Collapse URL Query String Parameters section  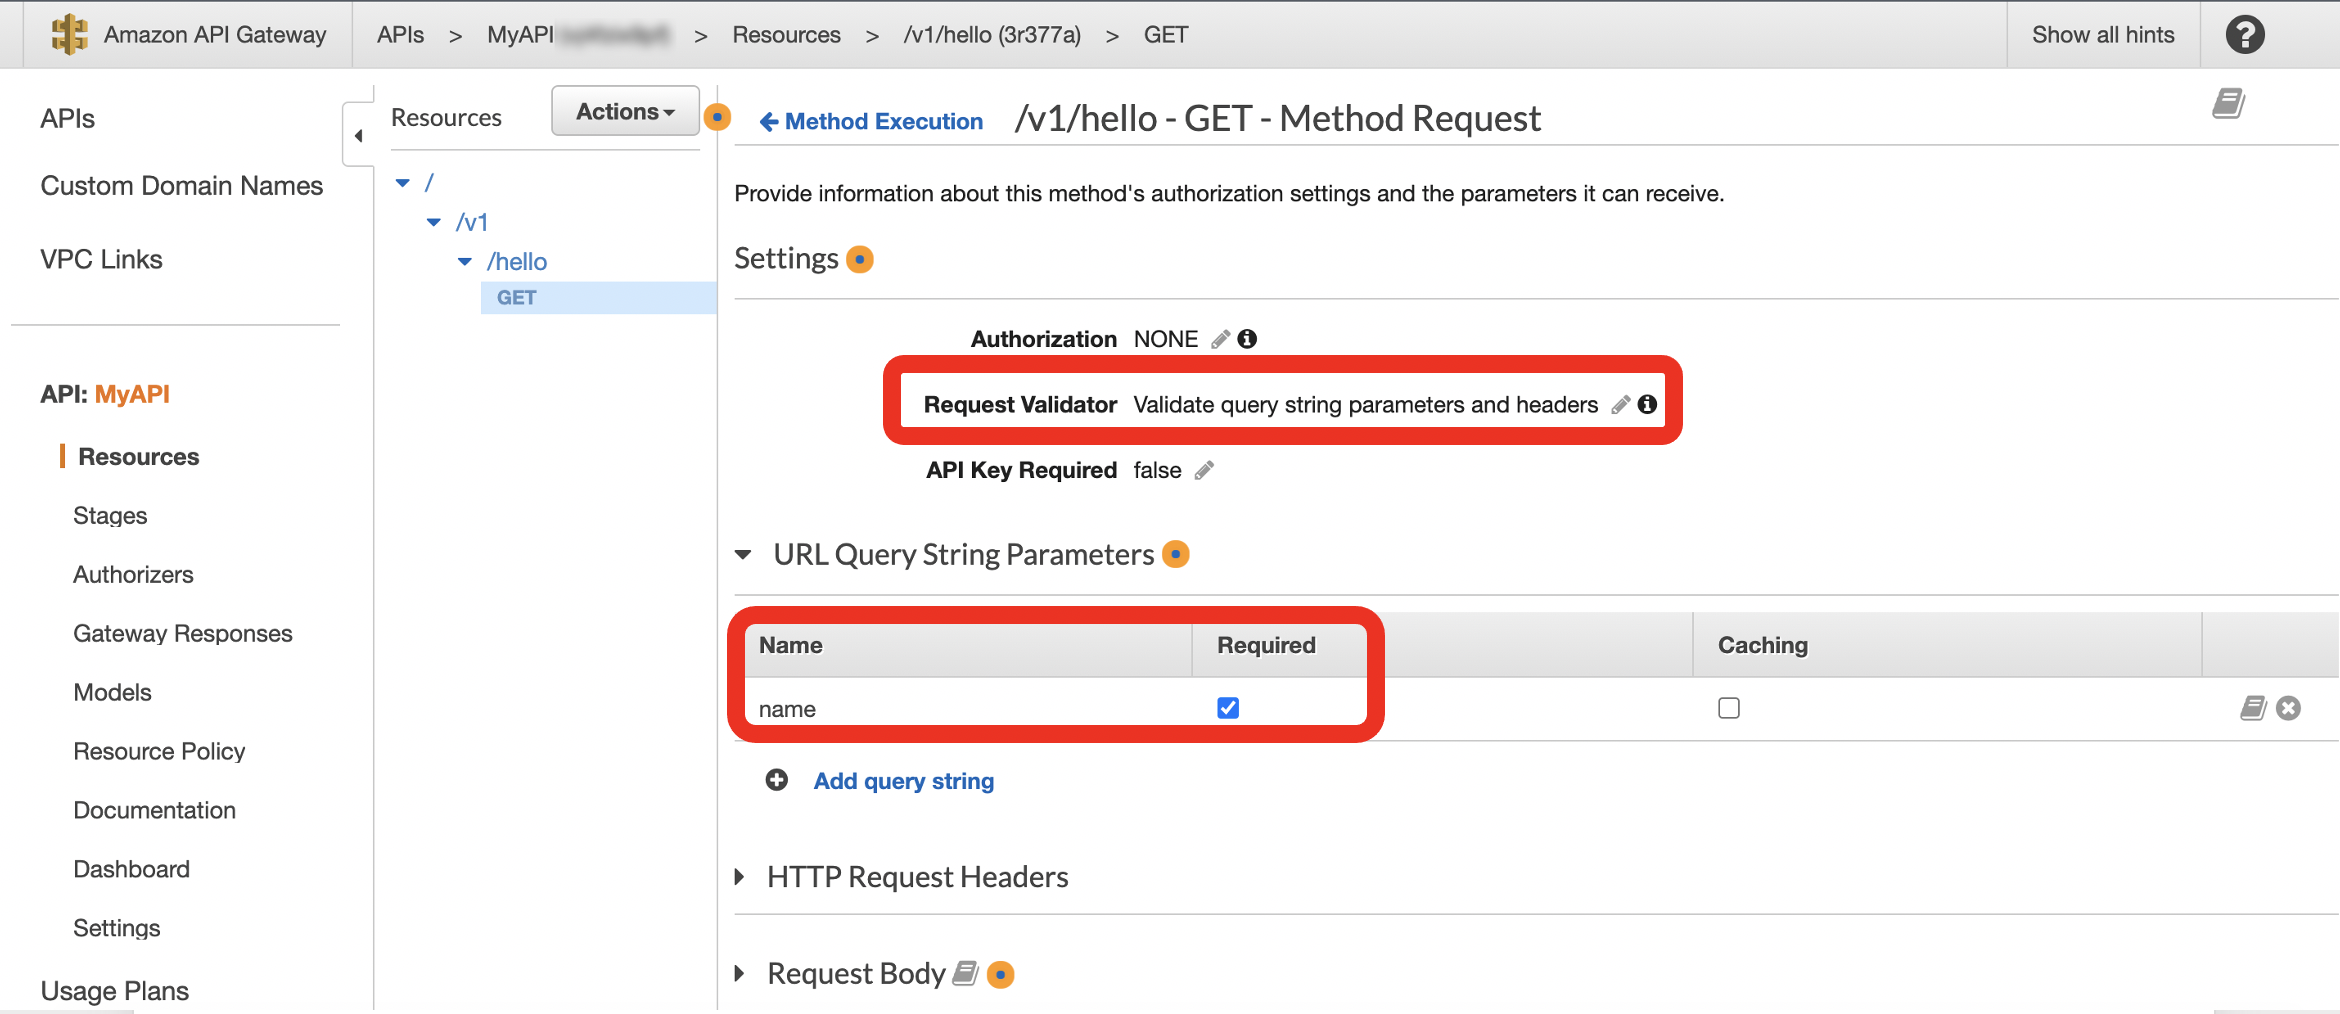point(743,554)
